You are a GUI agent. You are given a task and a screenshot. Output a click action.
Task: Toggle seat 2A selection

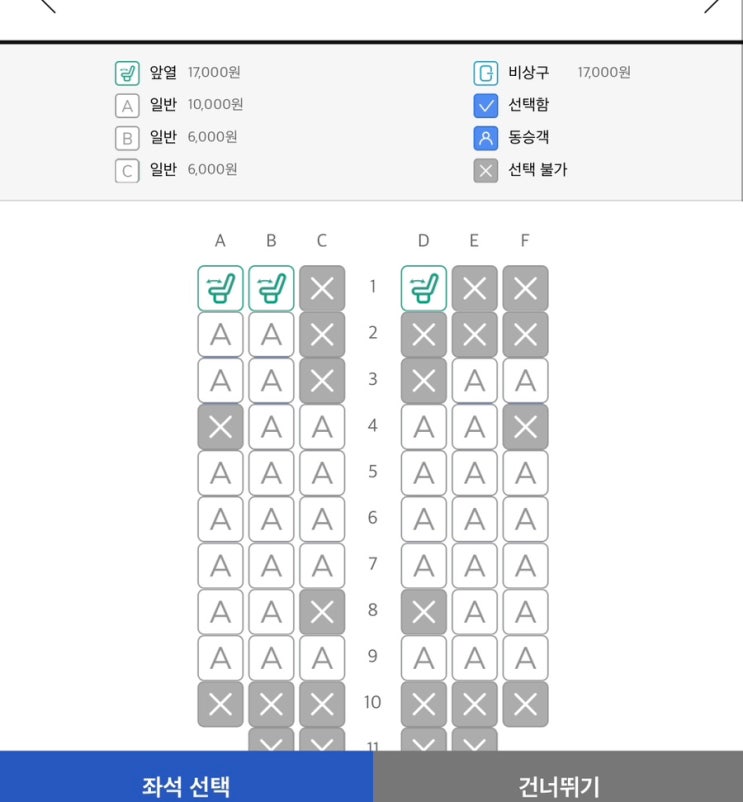220,334
